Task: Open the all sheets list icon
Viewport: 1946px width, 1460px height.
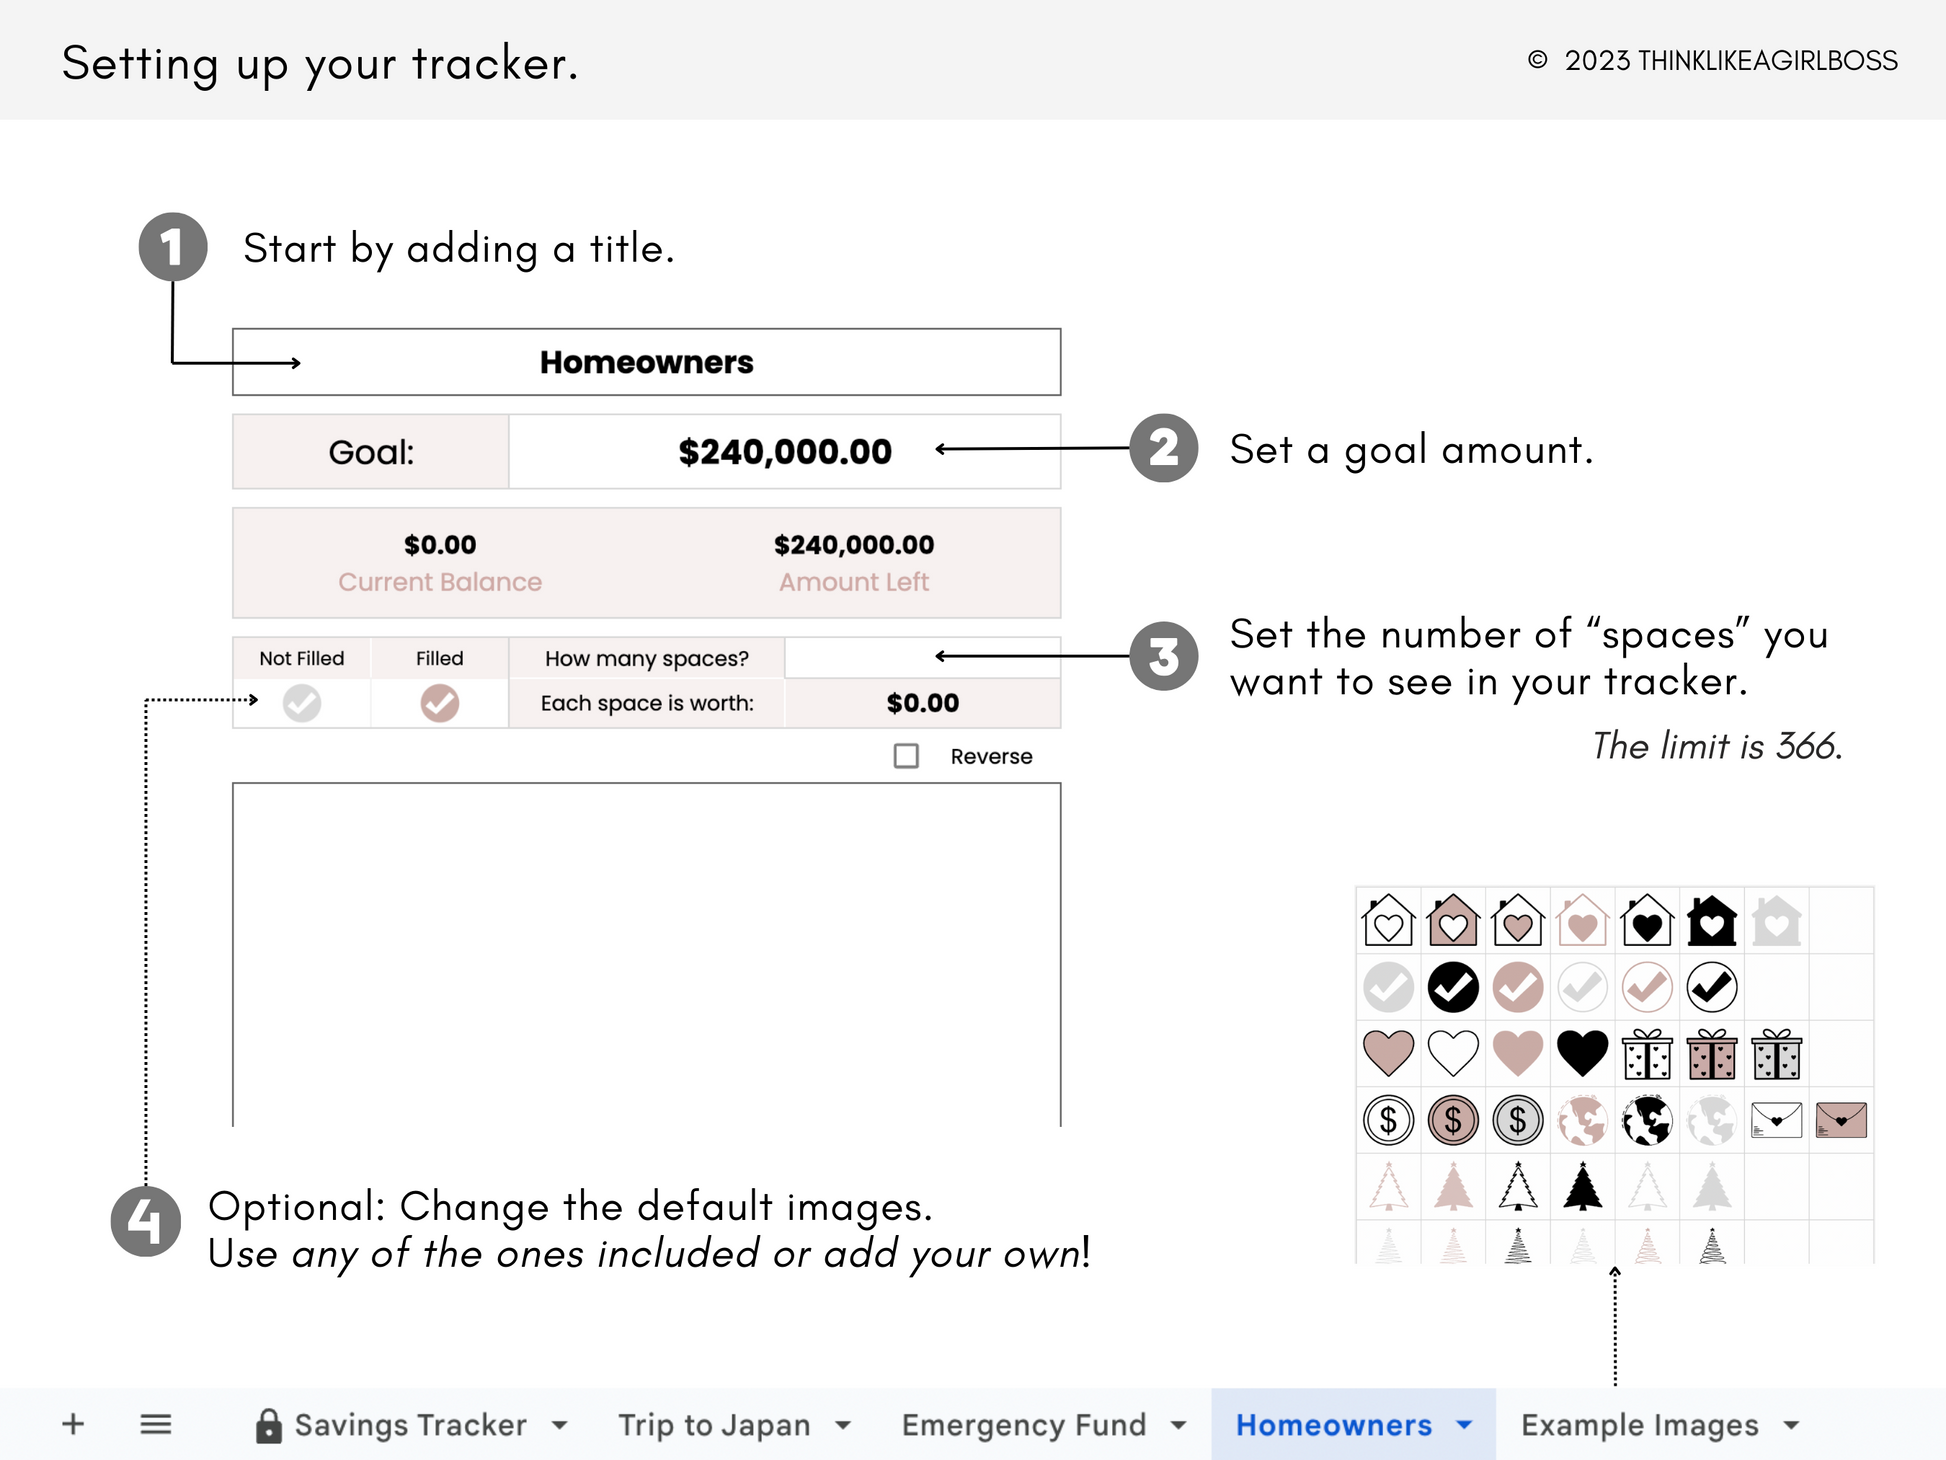Action: [x=155, y=1424]
